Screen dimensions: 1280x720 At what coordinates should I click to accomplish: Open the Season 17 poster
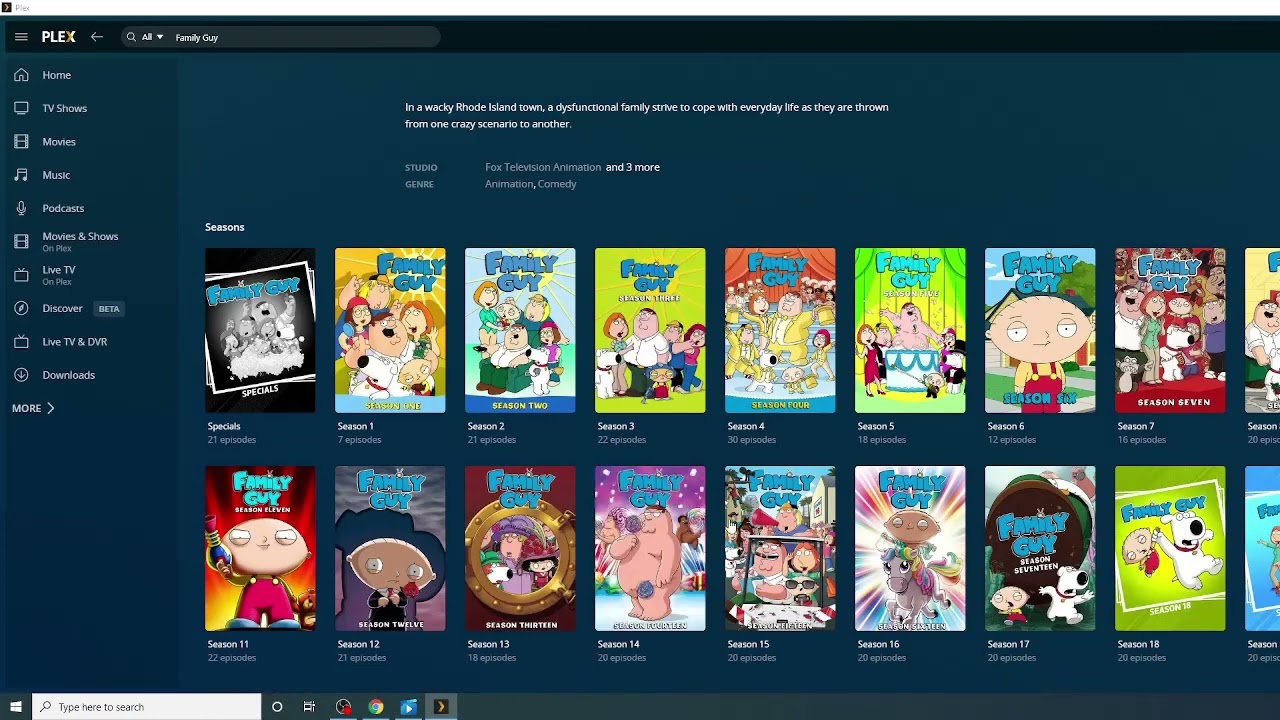click(x=1040, y=548)
